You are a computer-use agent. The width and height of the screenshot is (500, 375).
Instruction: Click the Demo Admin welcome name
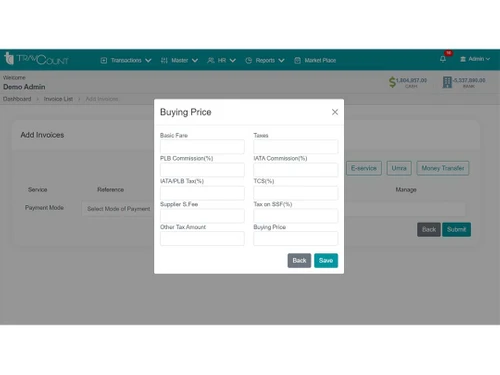click(x=24, y=87)
